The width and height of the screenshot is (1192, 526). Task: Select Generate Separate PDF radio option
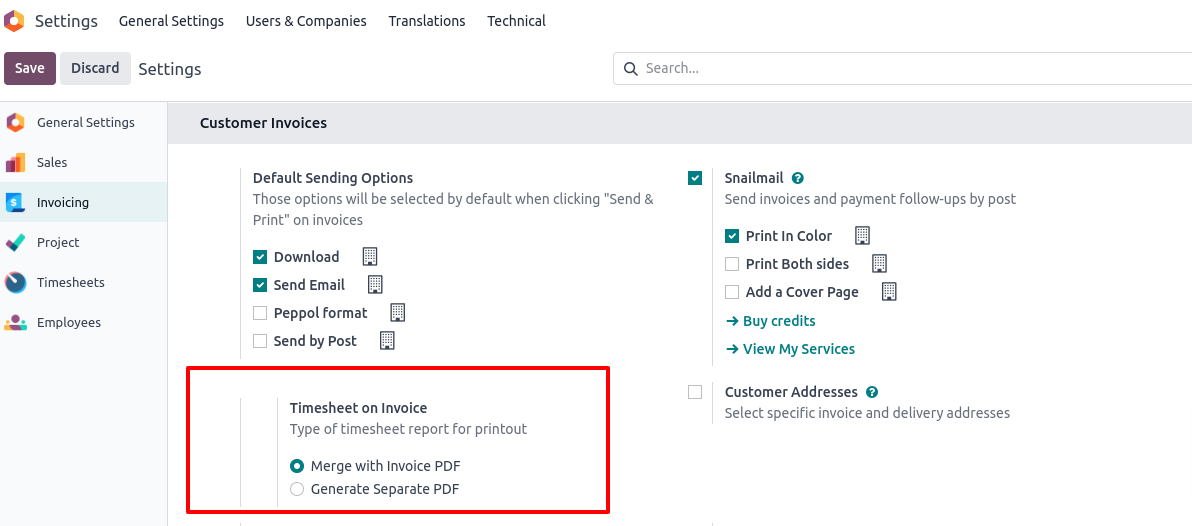click(x=297, y=489)
